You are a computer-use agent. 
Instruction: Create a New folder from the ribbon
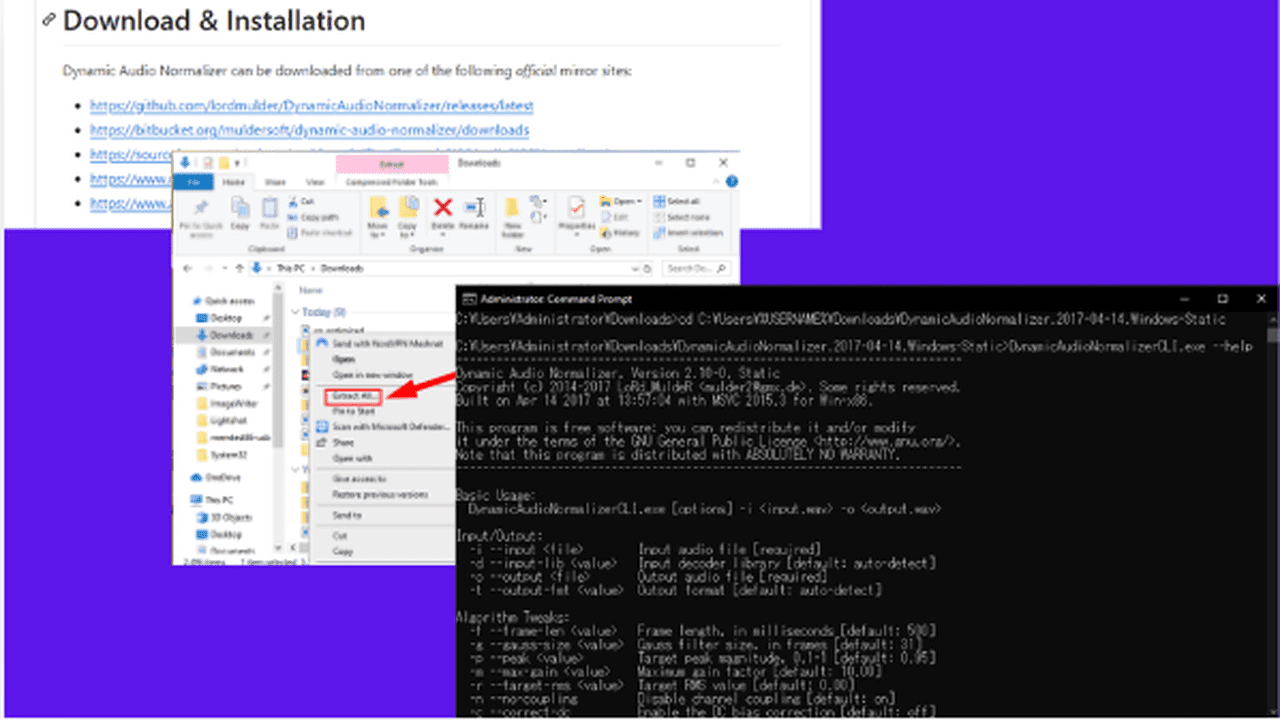tap(513, 216)
